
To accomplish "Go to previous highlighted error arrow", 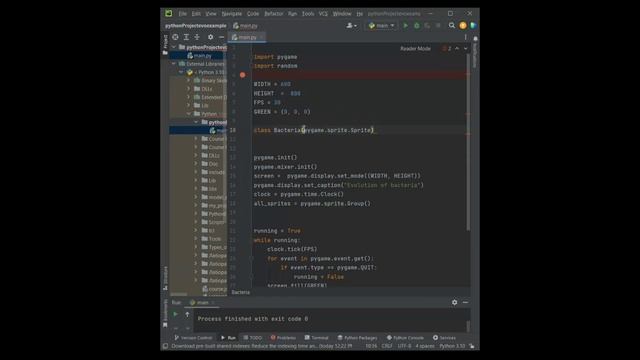I will coord(457,49).
